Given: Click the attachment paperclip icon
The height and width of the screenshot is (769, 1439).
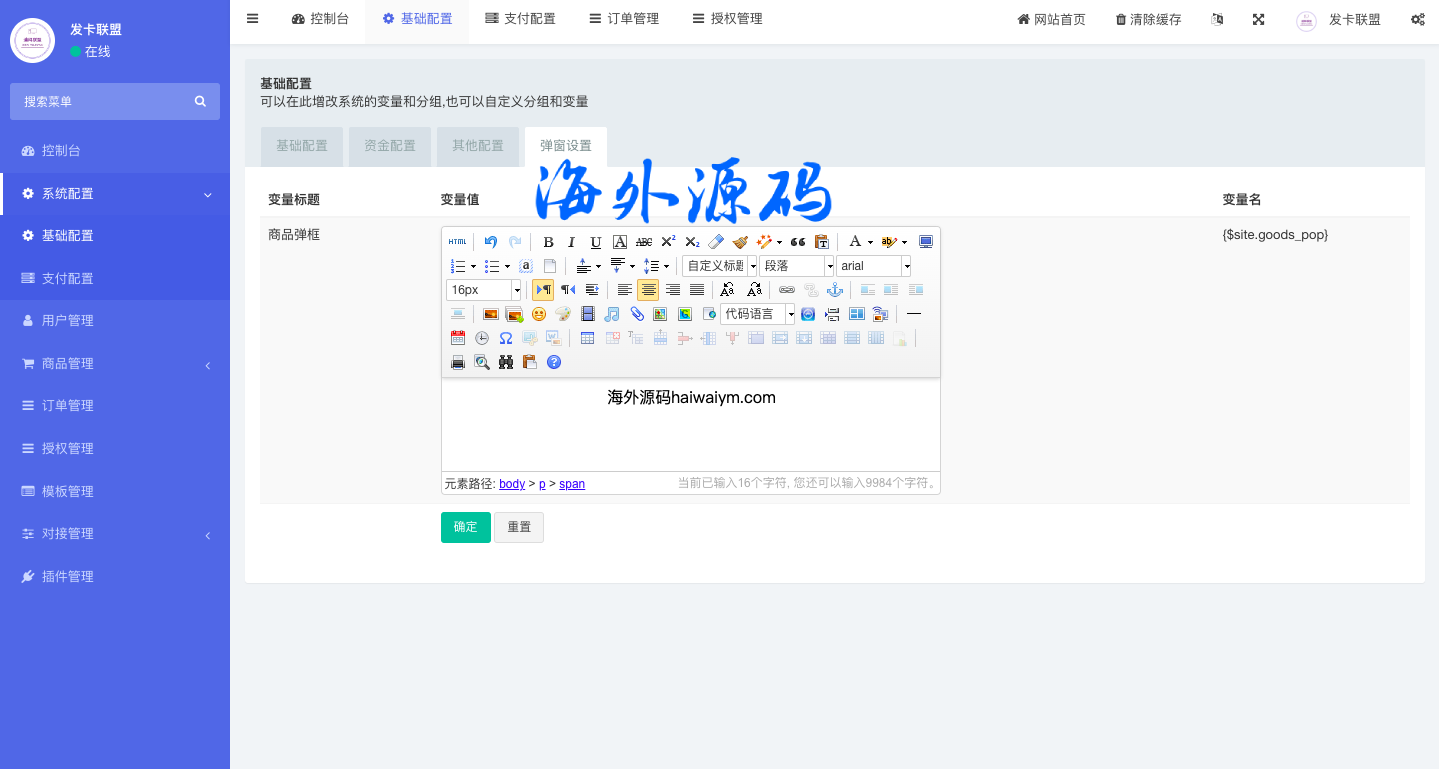Looking at the screenshot, I should tap(636, 314).
